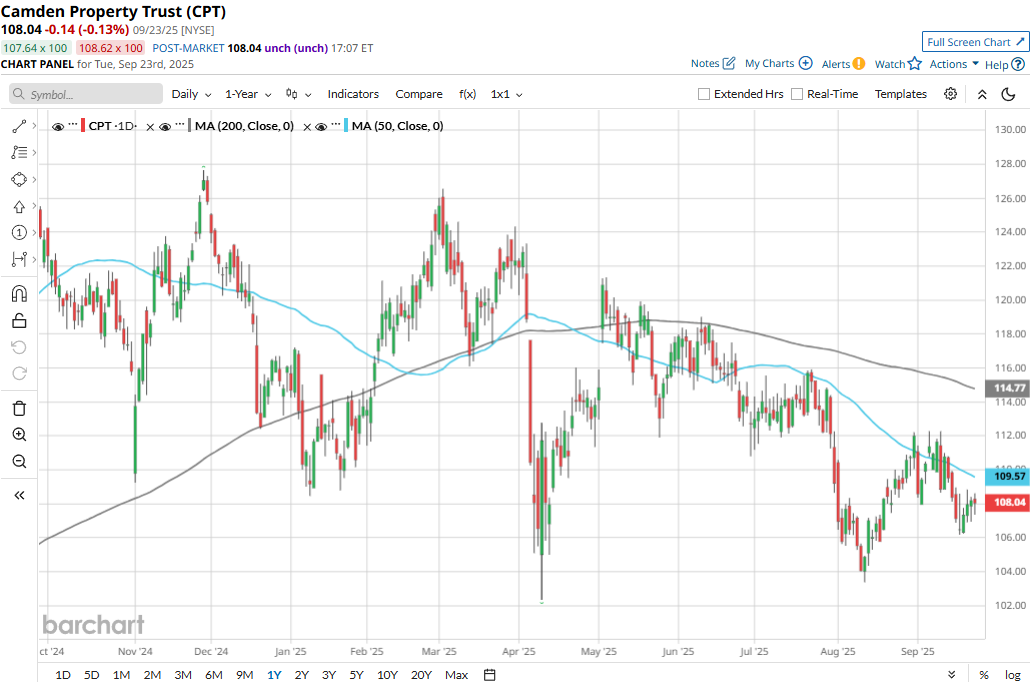
Task: Select the Fibonacci/levels list drawing tool
Action: pos(19,153)
